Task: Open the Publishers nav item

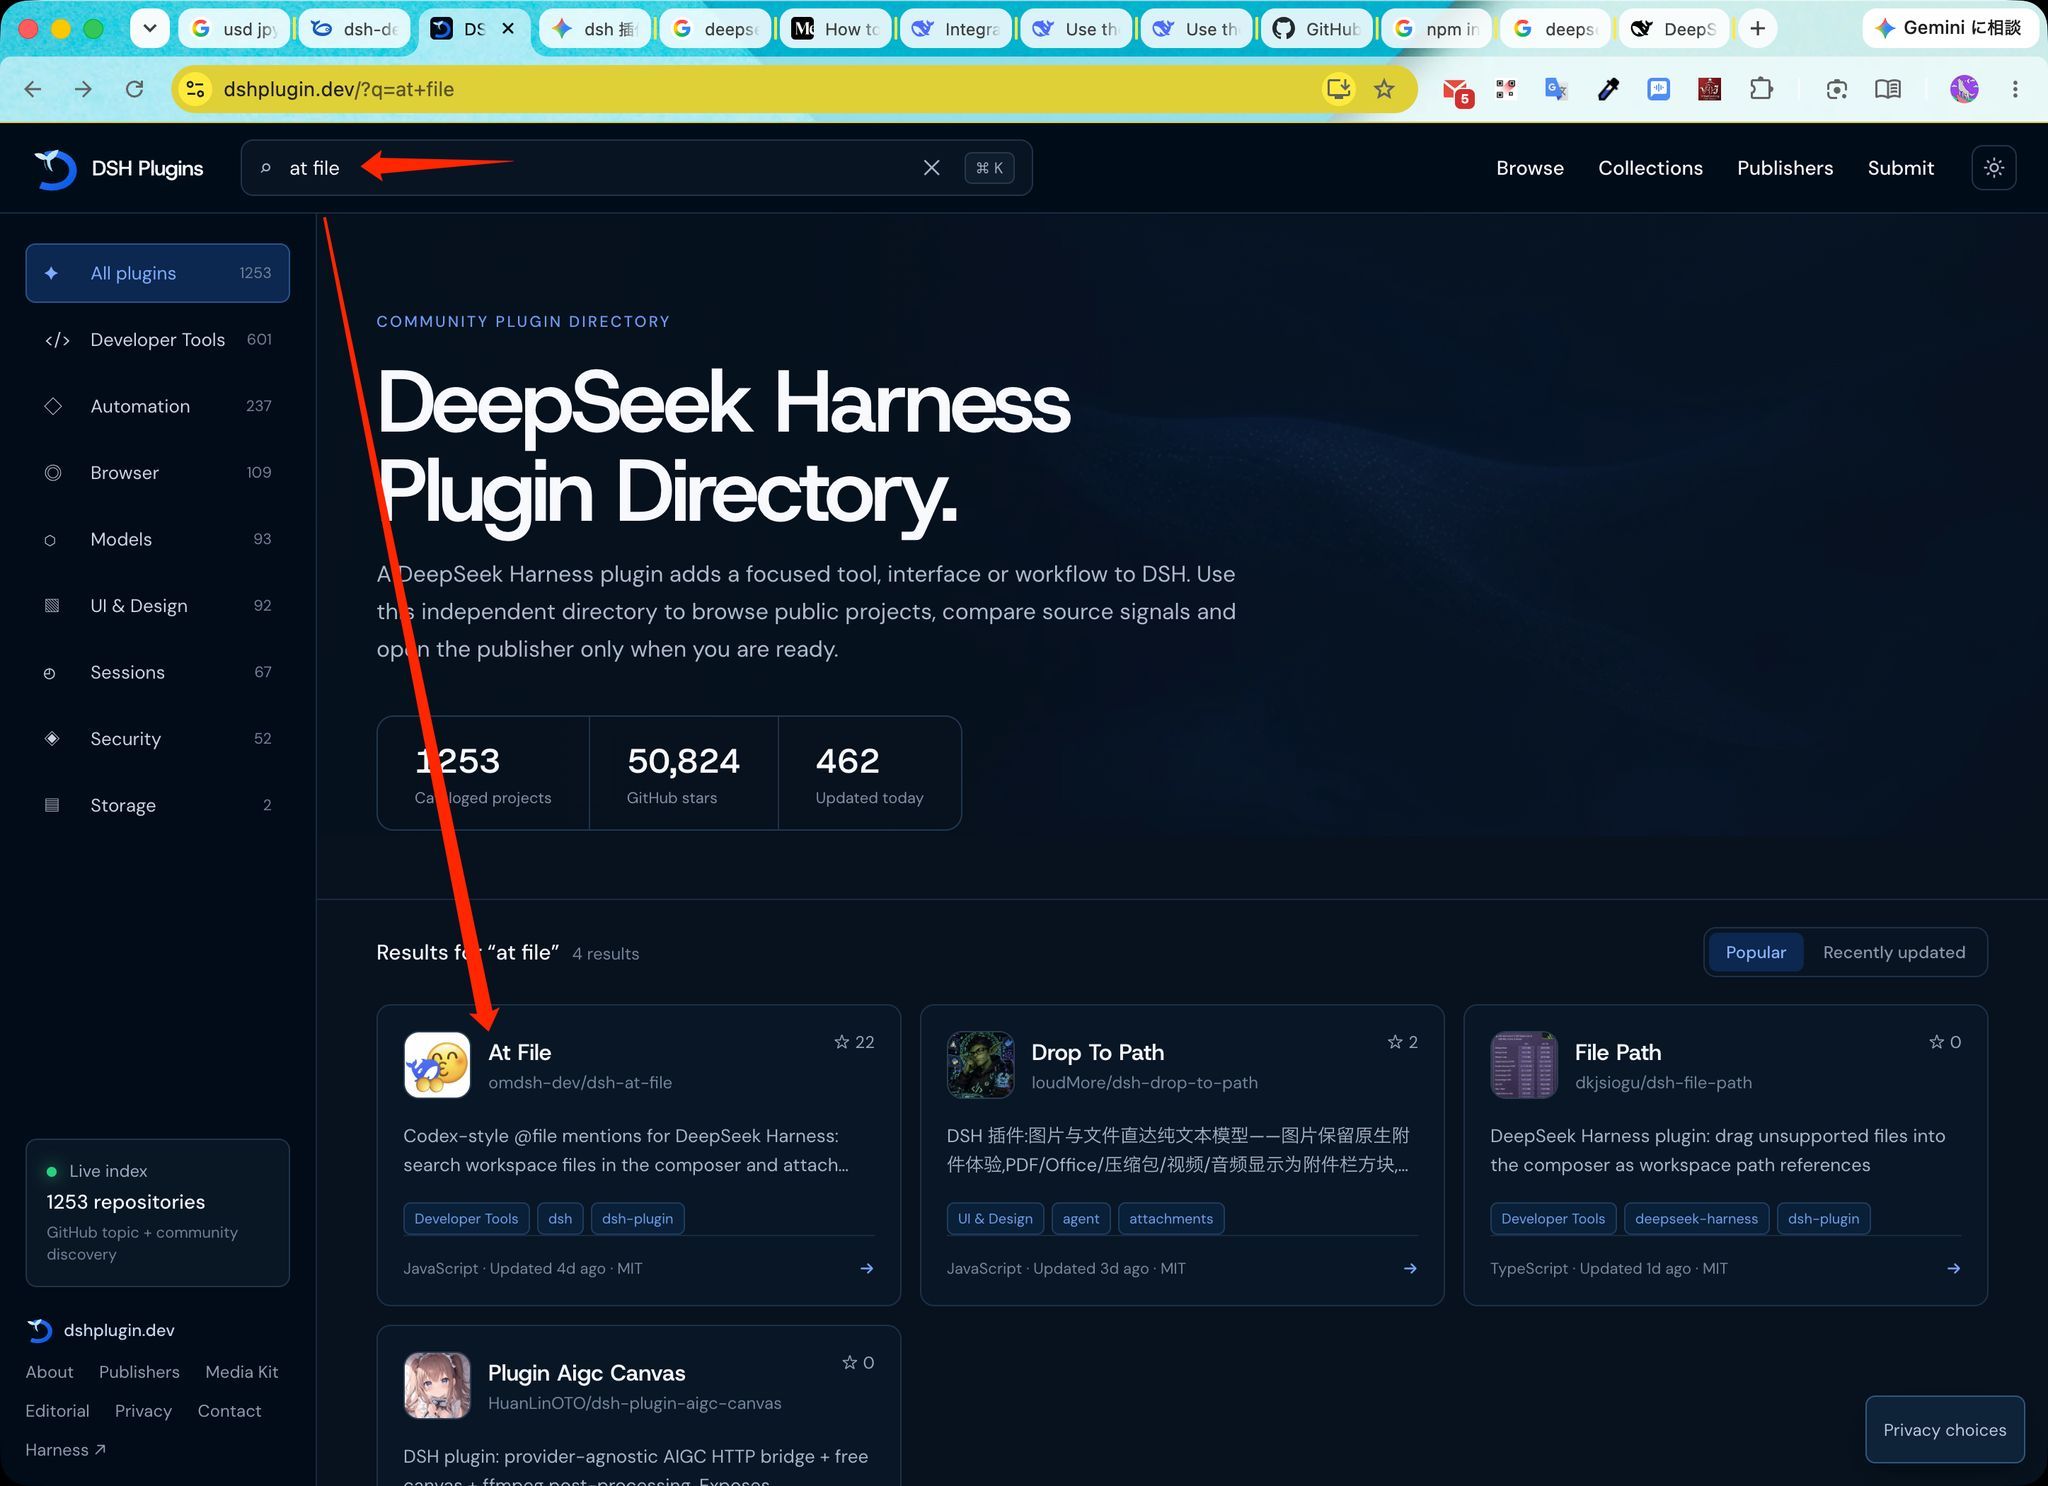Action: [x=1785, y=168]
